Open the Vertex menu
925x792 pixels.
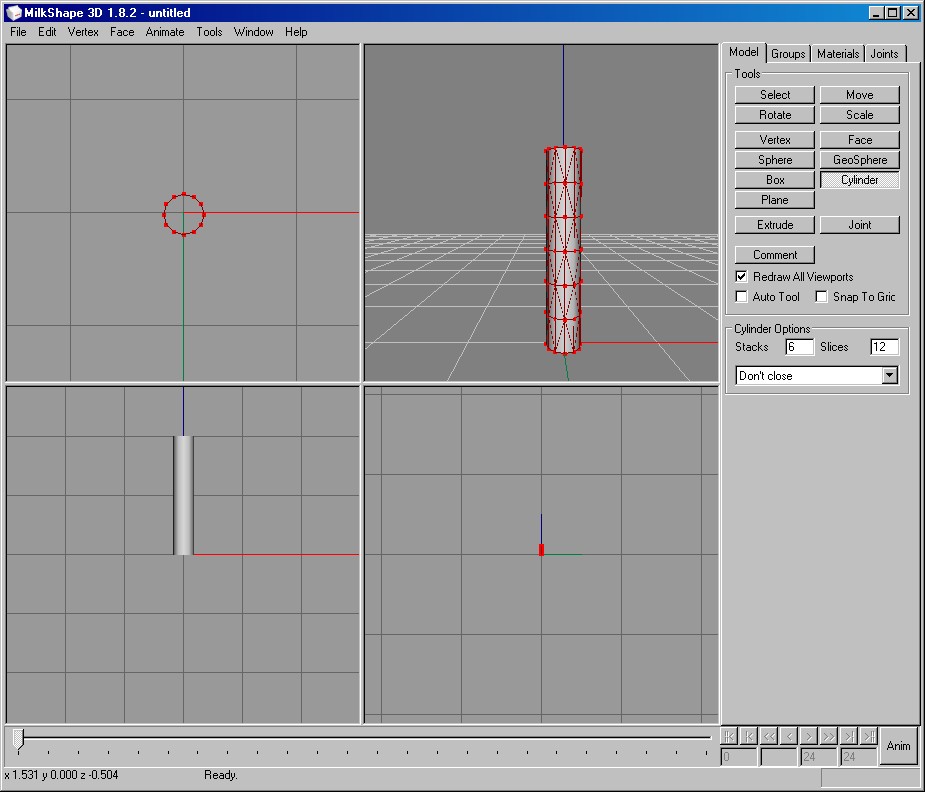pos(83,32)
